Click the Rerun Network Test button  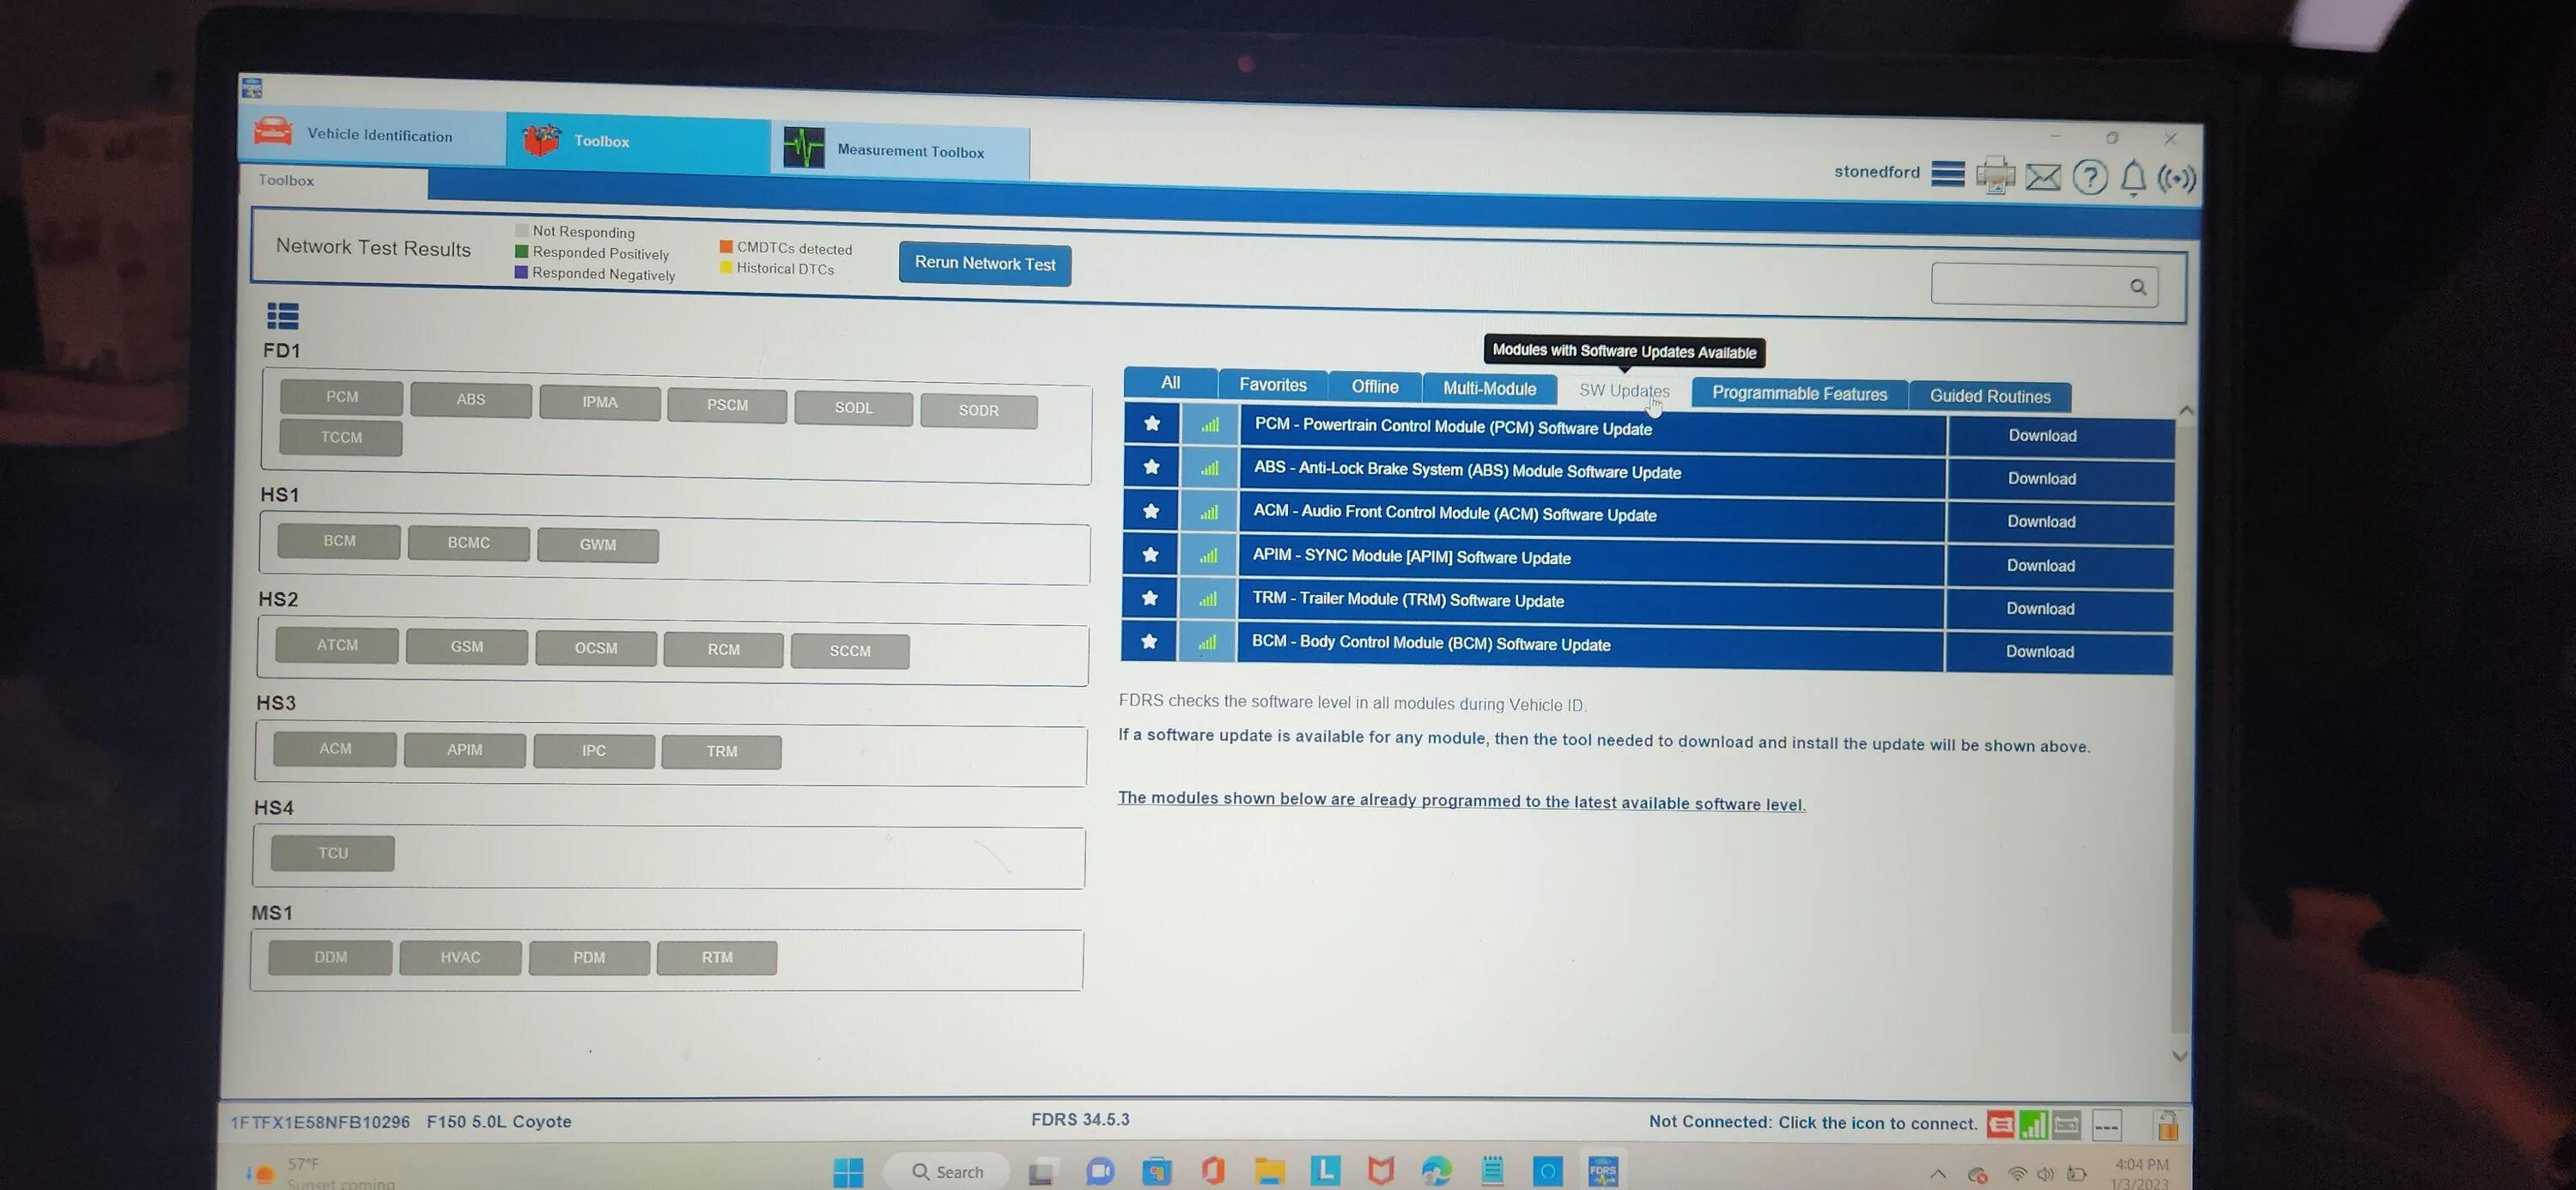pos(984,263)
